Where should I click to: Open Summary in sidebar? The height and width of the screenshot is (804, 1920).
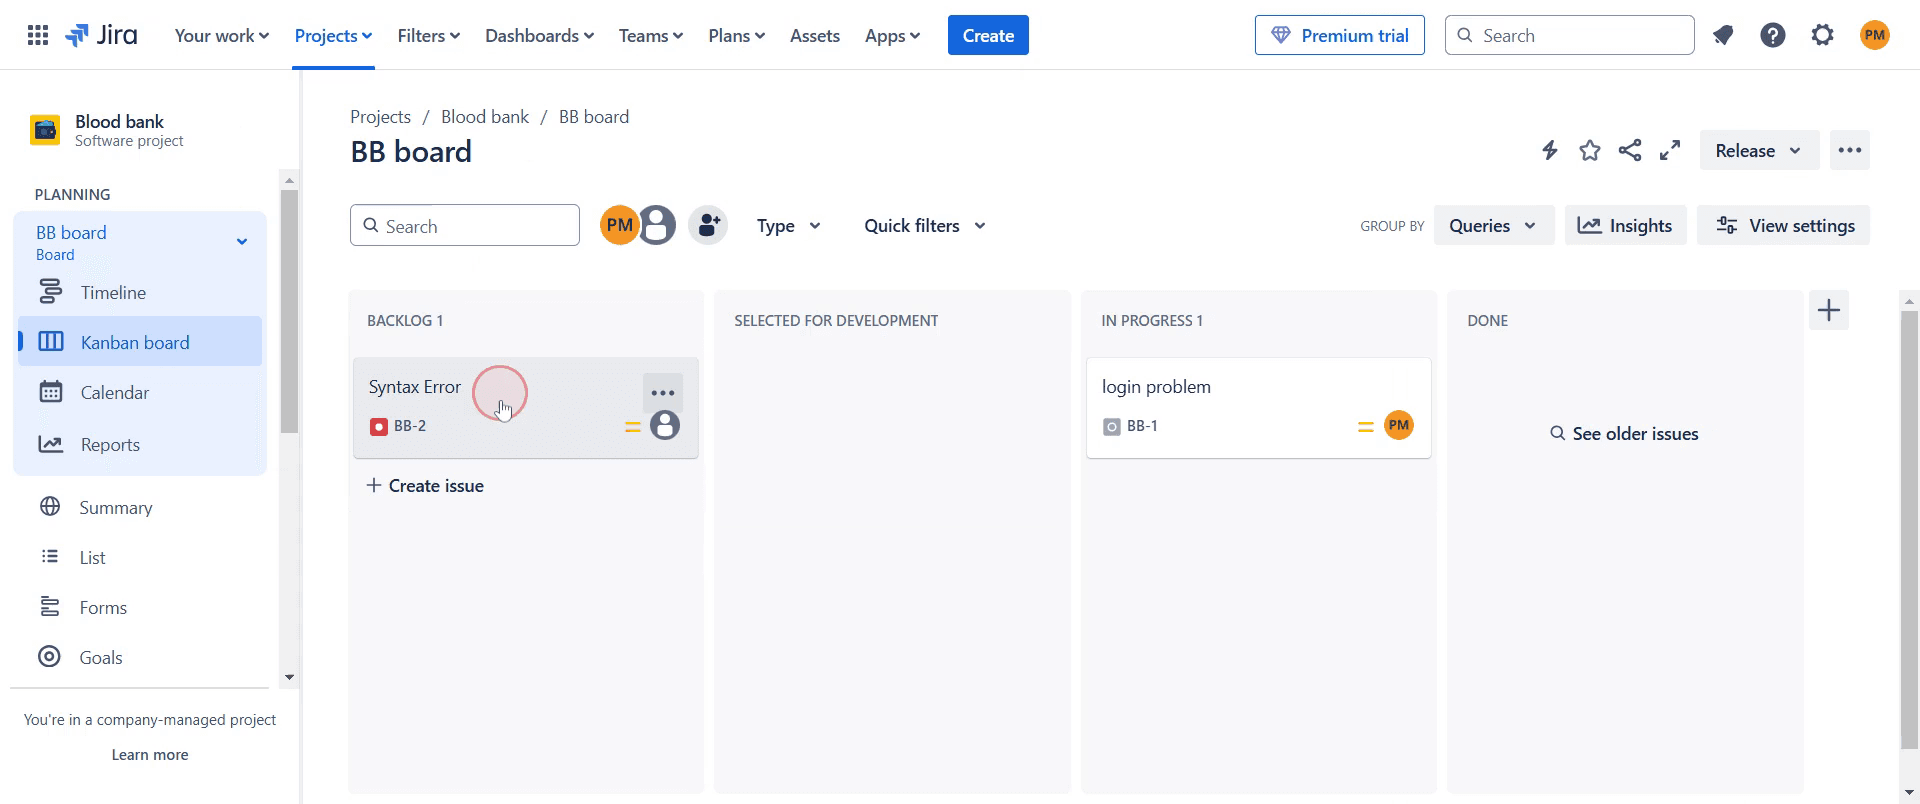point(140,508)
